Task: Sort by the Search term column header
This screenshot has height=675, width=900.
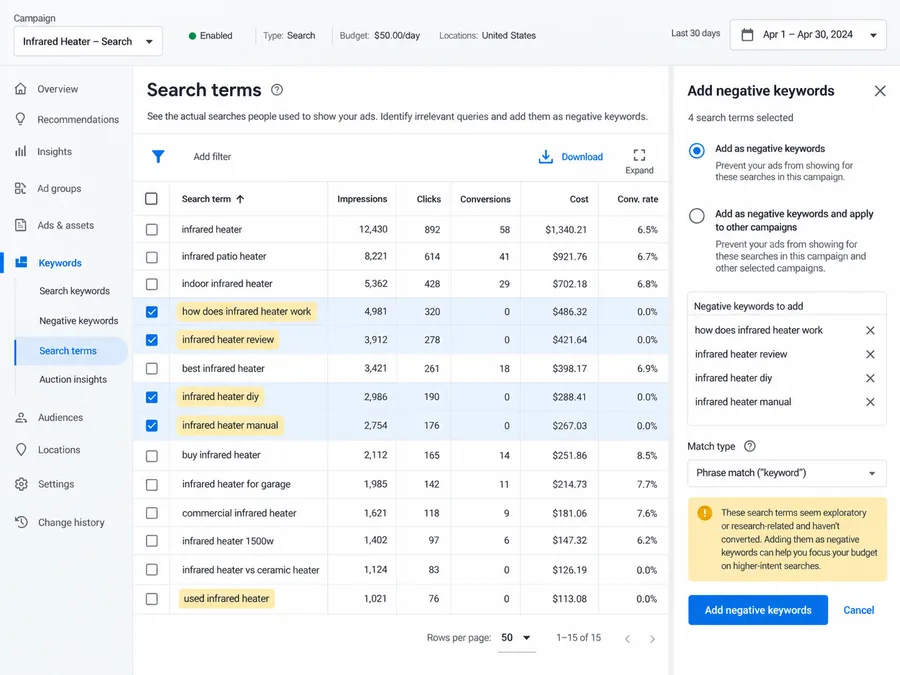Action: (213, 199)
